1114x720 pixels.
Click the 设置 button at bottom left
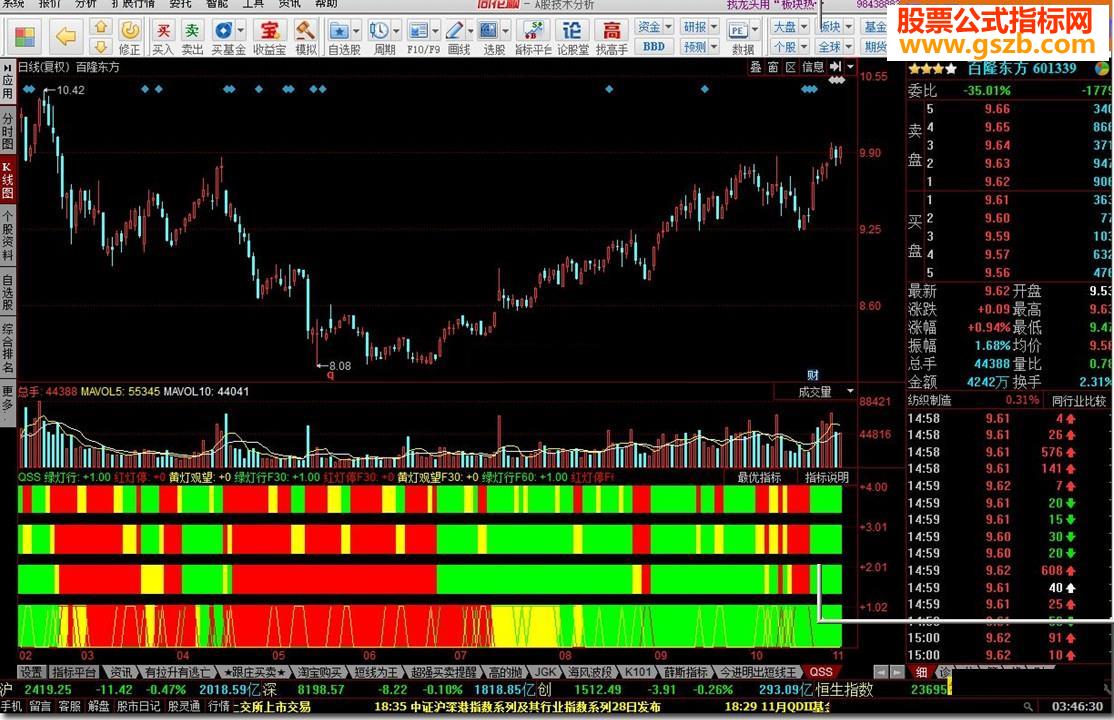pyautogui.click(x=31, y=672)
